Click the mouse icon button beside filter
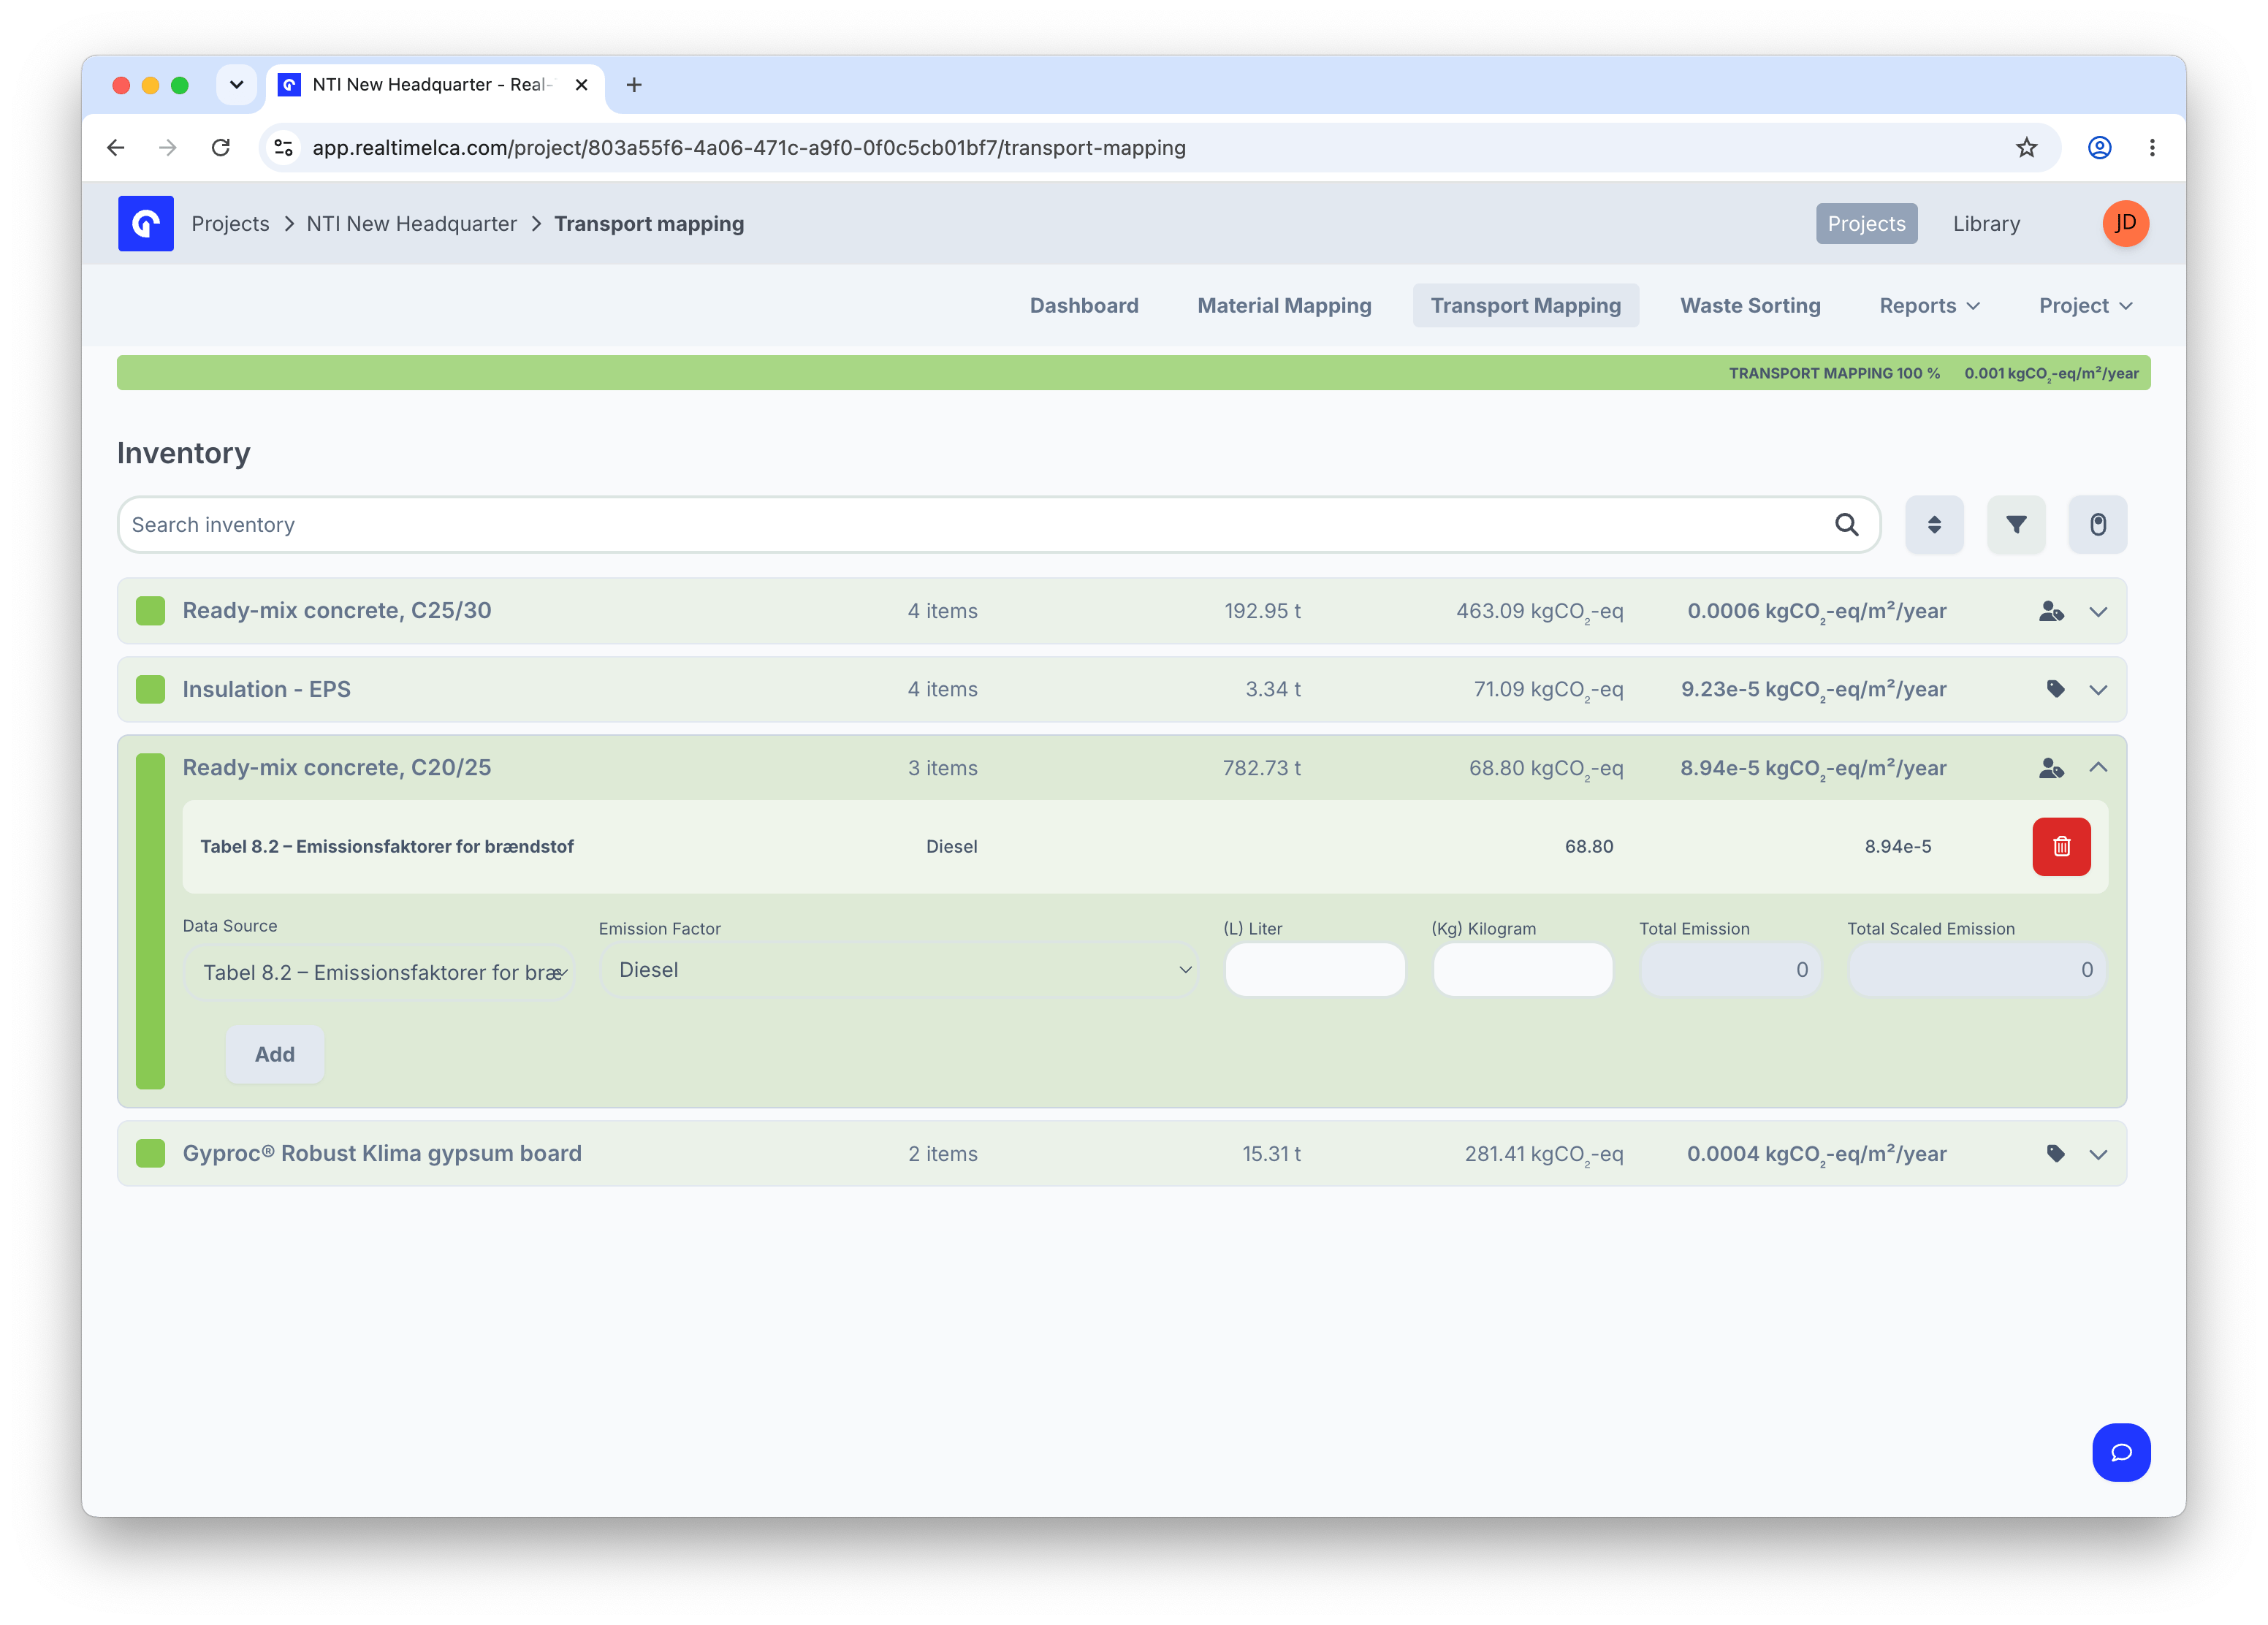 pyautogui.click(x=2098, y=524)
